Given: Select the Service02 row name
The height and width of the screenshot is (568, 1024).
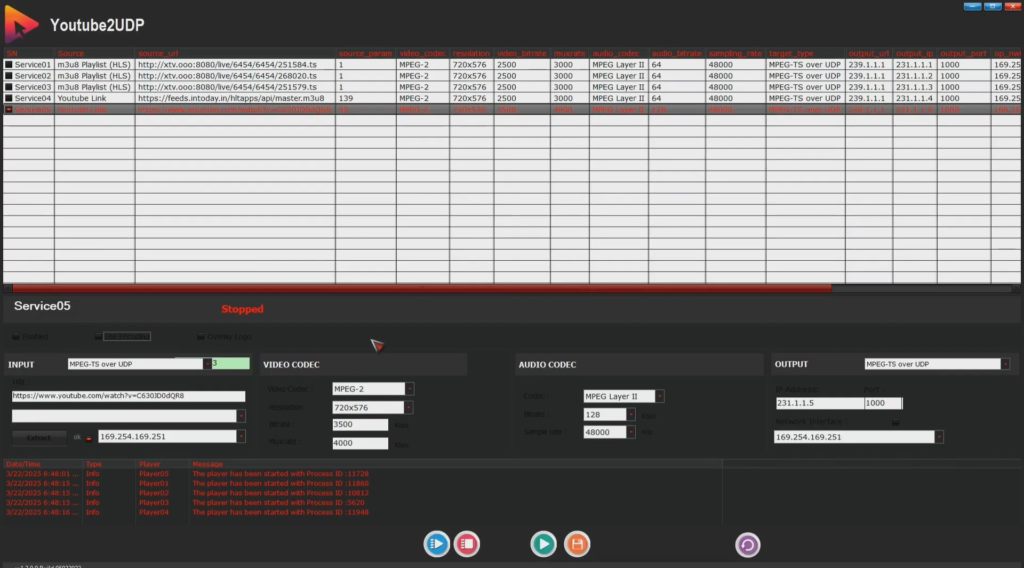Looking at the screenshot, I should [33, 76].
